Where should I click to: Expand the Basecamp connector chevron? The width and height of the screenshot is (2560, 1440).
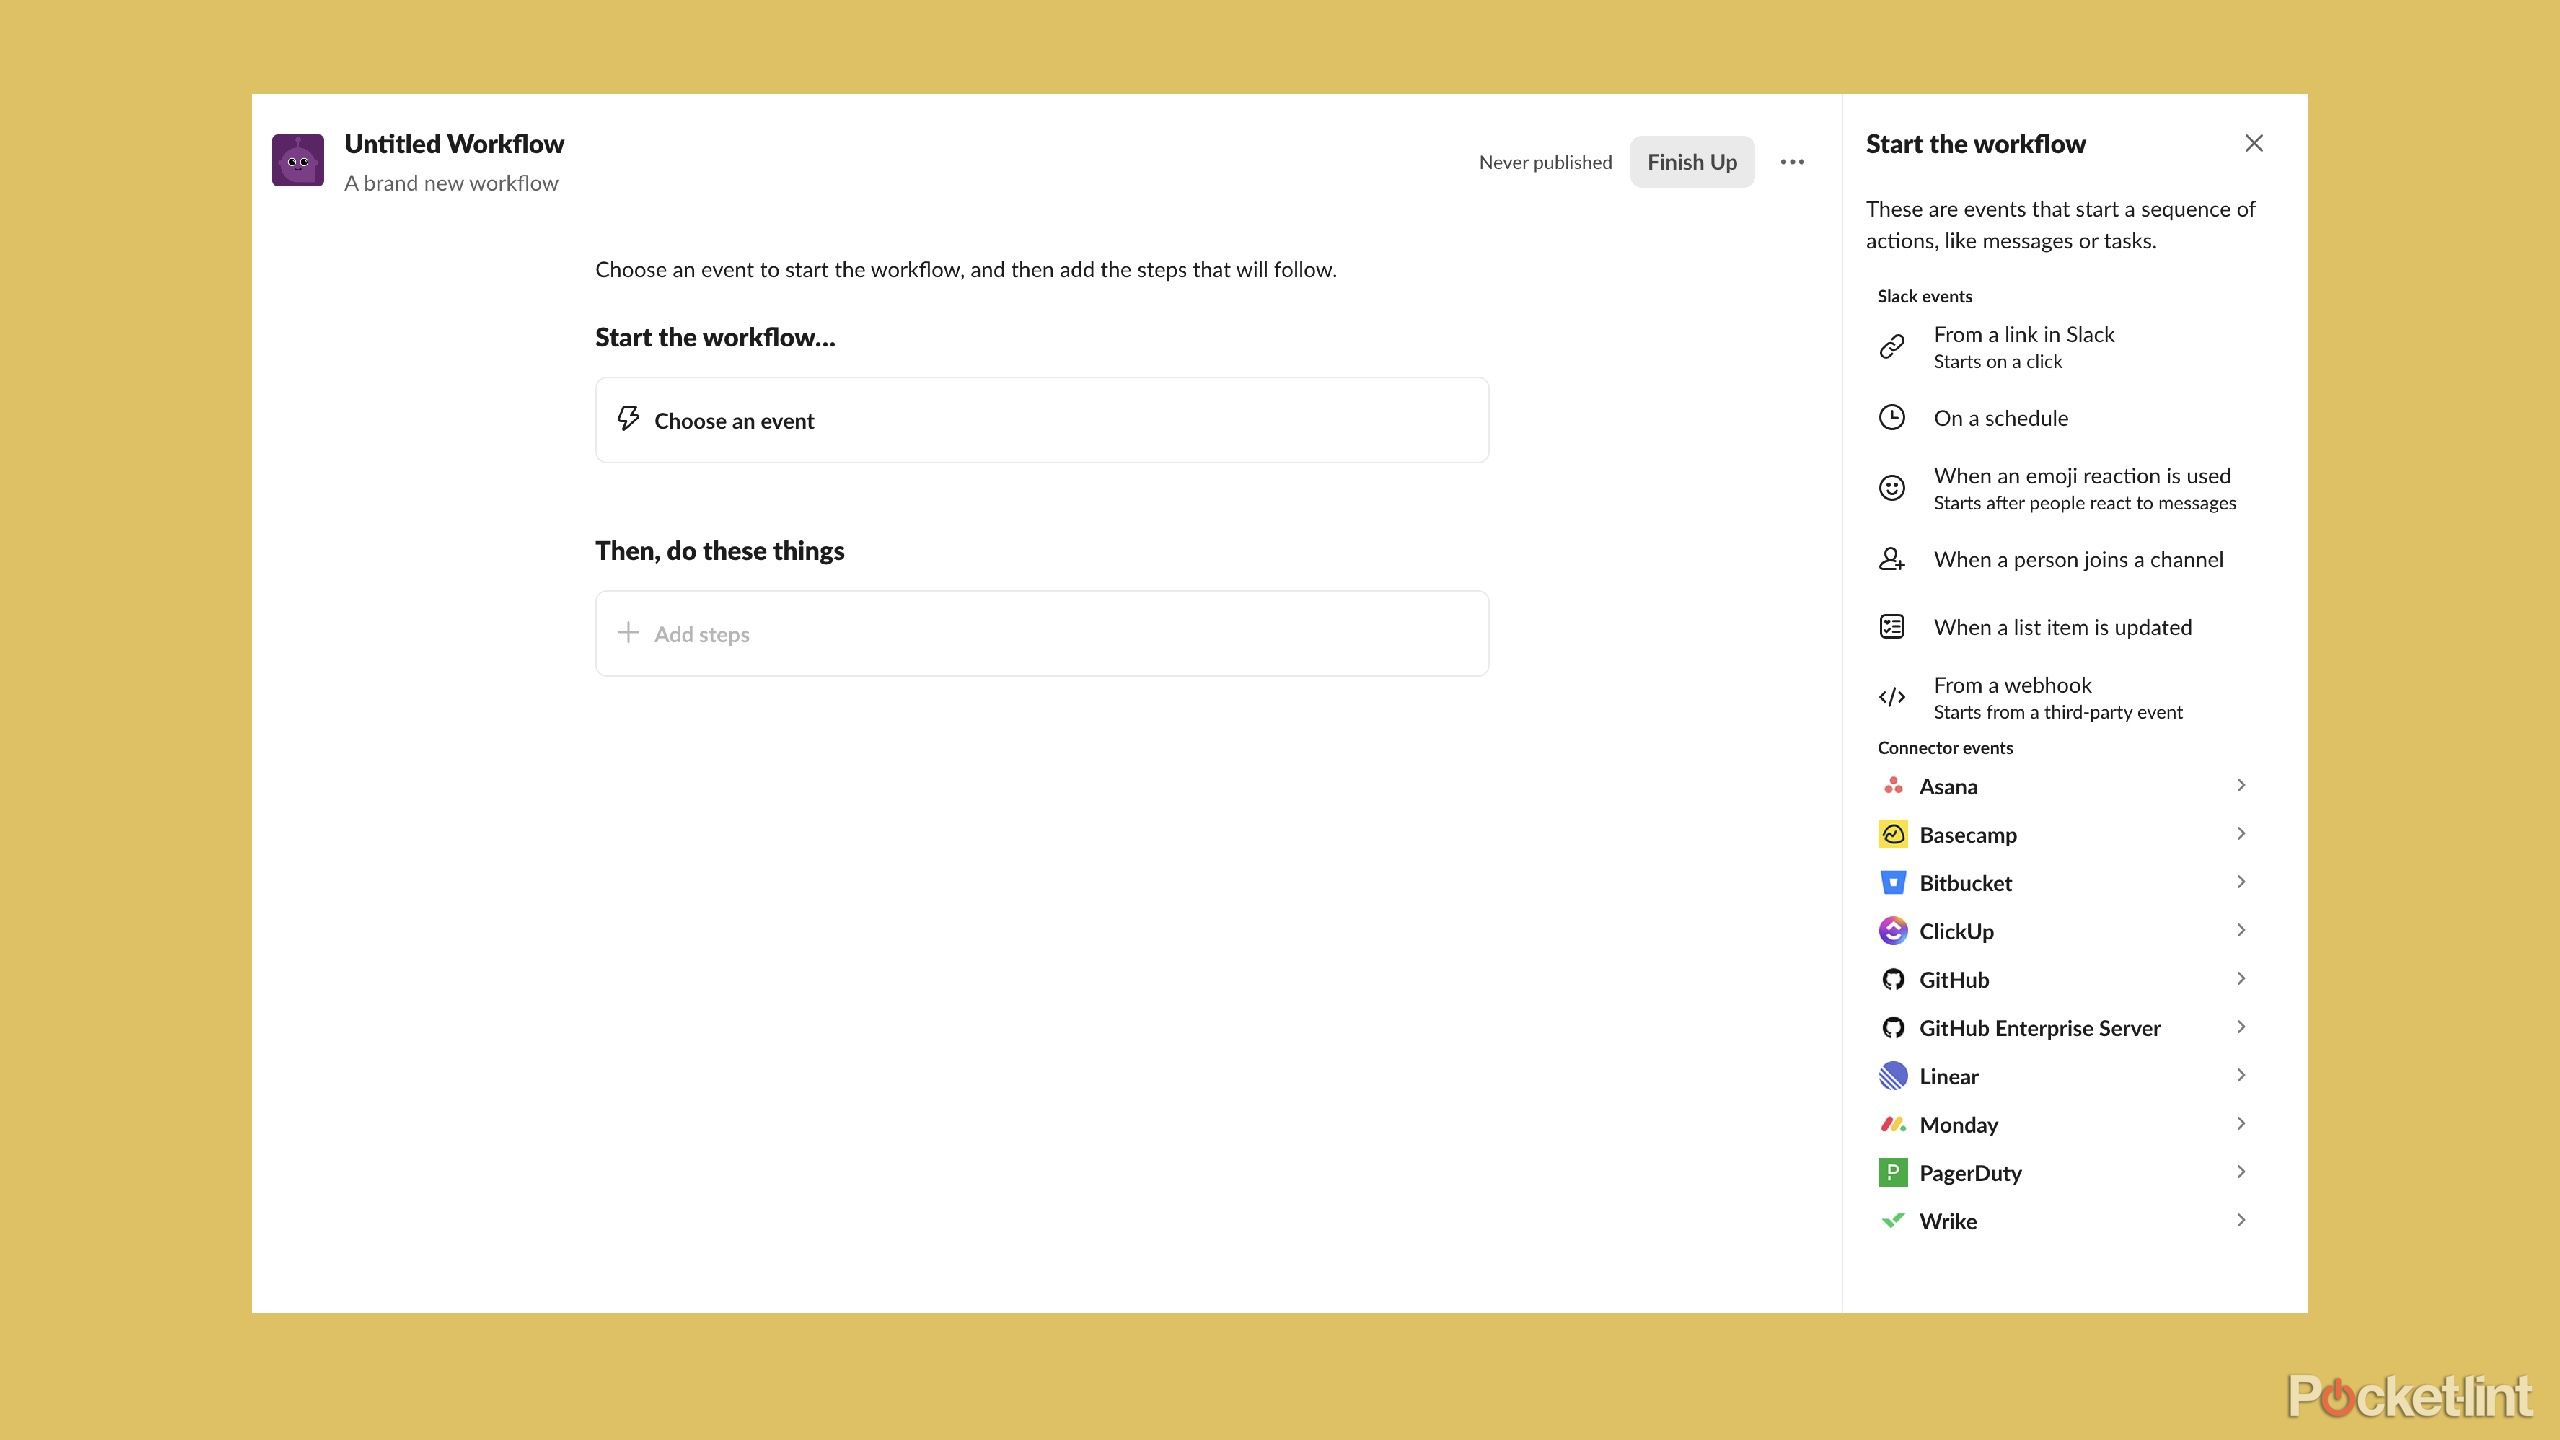2241,834
